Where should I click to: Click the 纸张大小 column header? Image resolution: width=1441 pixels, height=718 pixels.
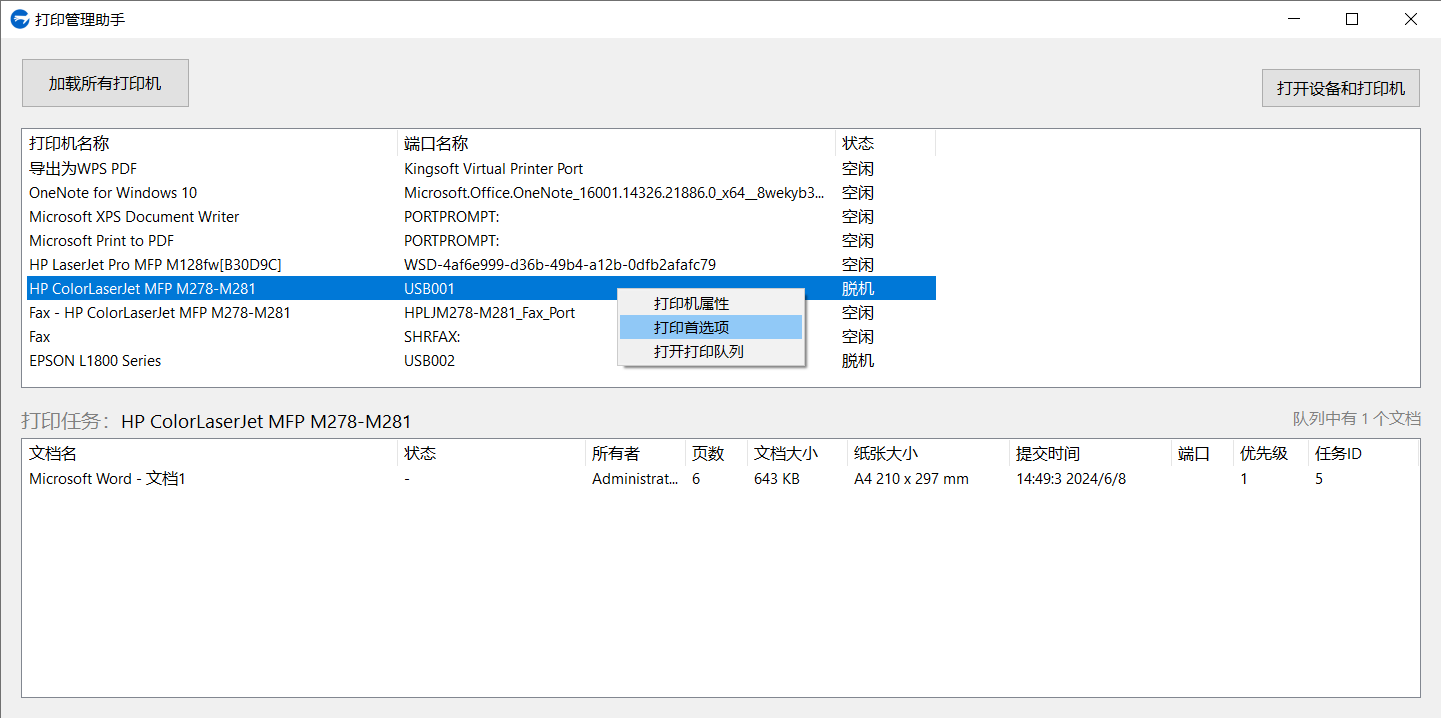pos(928,453)
